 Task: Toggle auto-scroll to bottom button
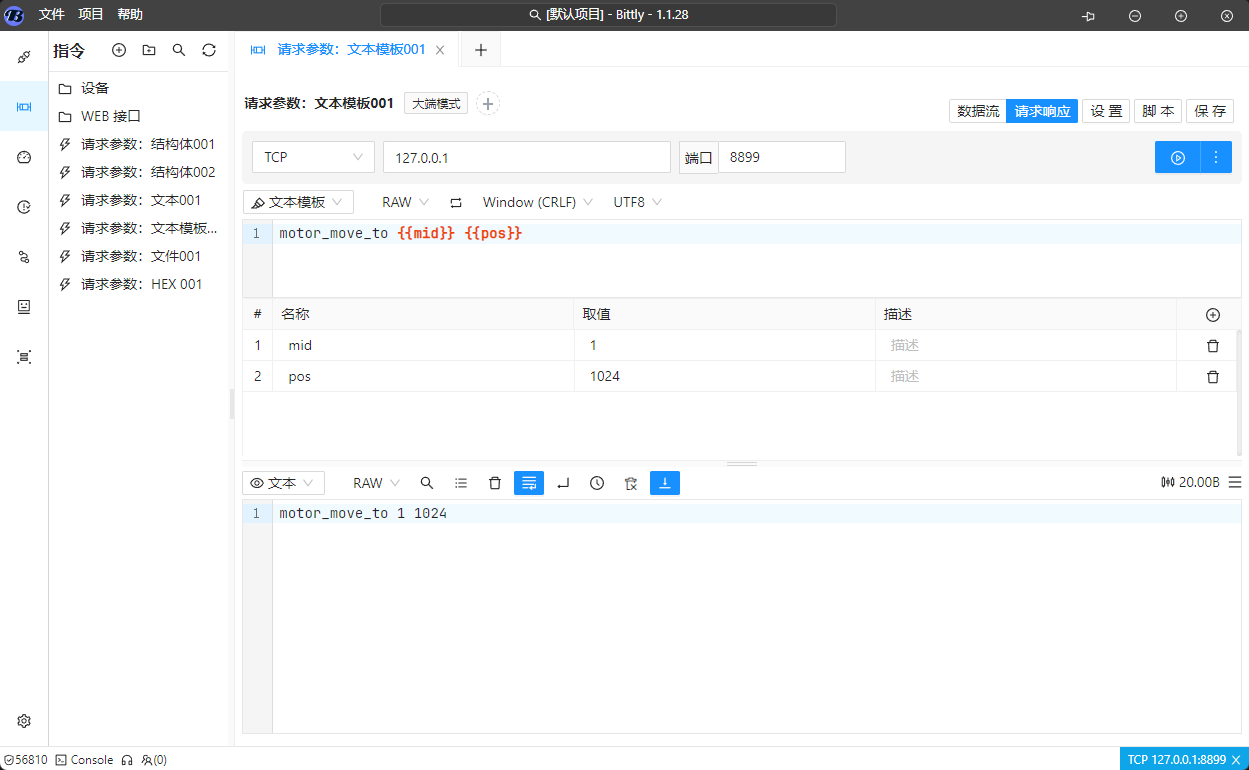(665, 483)
